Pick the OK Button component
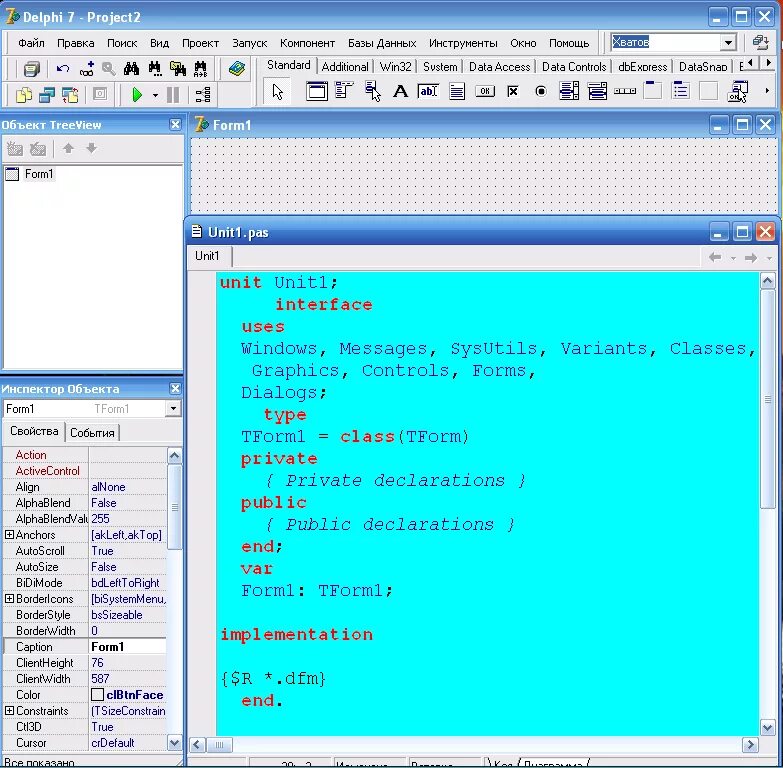Screen dimensions: 783x768 point(485,91)
